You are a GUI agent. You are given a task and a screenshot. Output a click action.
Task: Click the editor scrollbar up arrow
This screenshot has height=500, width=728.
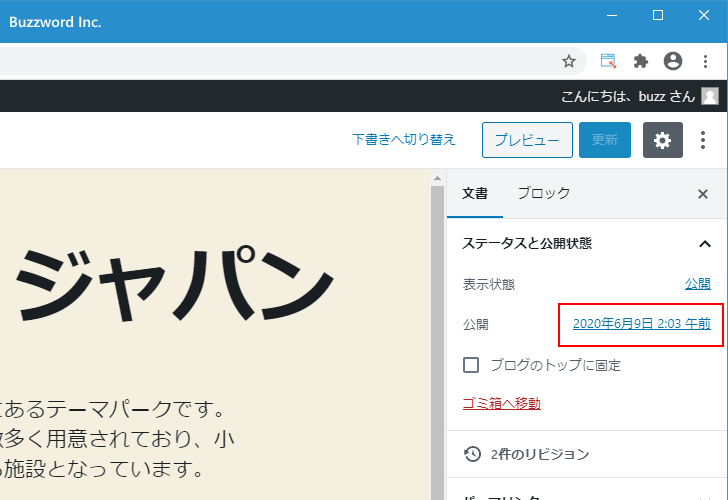tap(437, 178)
